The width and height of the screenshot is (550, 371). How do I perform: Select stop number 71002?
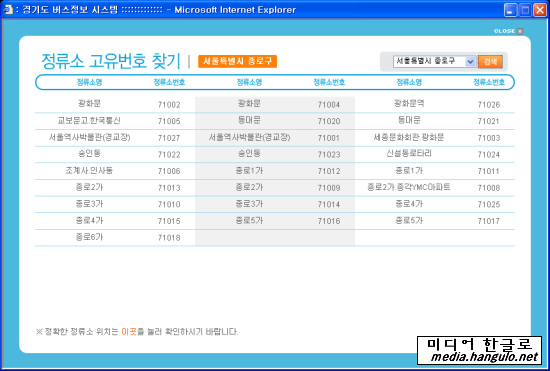(x=169, y=104)
